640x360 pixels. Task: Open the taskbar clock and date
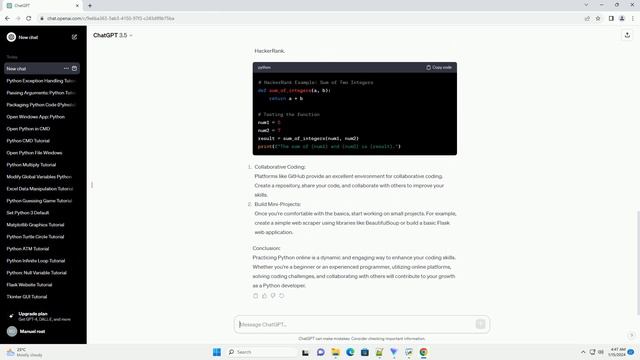coord(617,352)
